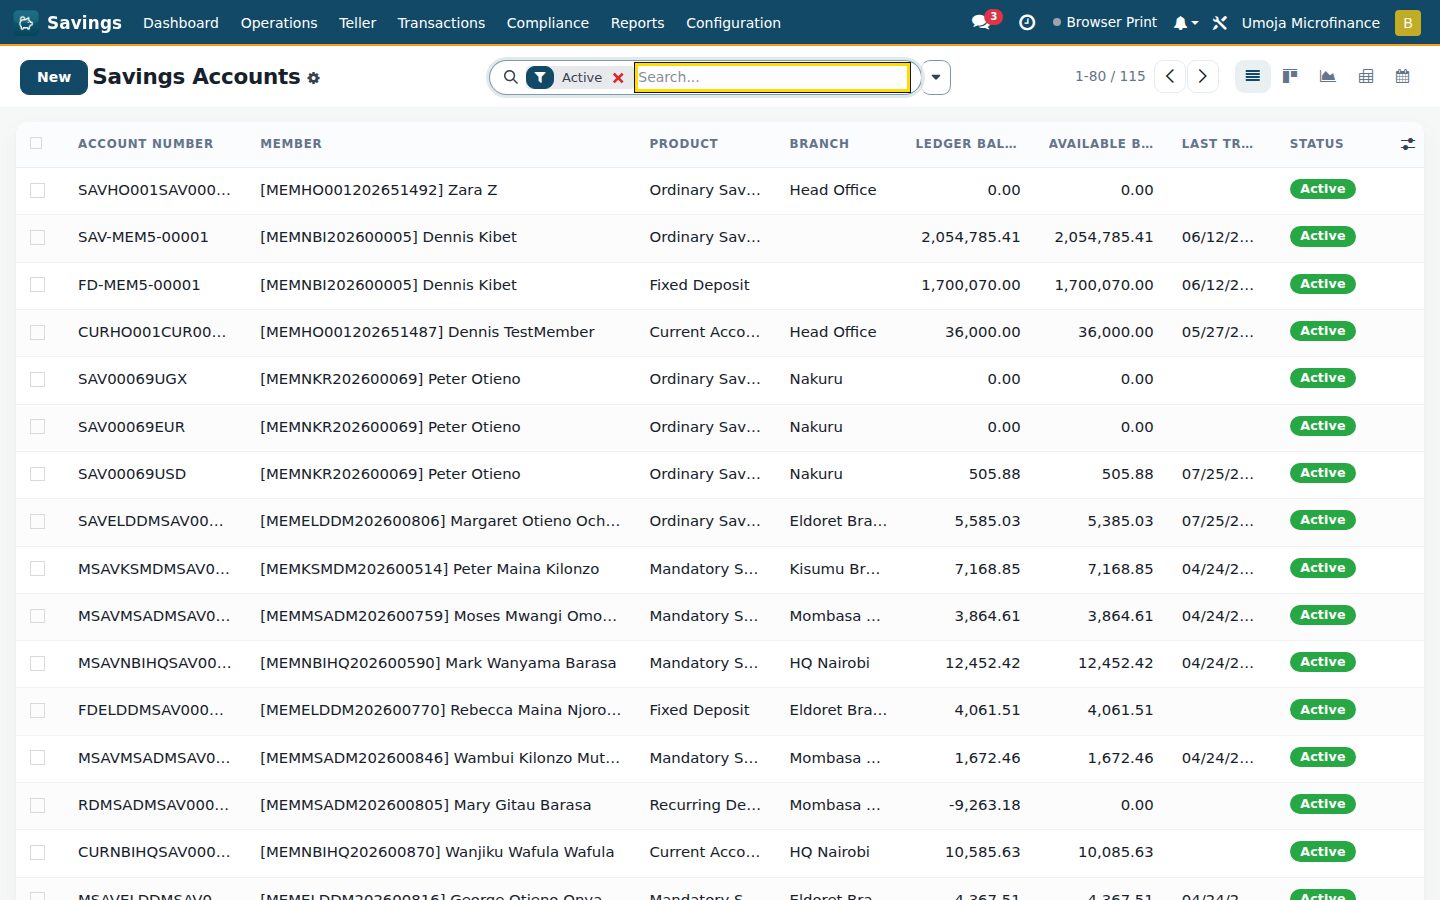The width and height of the screenshot is (1440, 900).
Task: Go to previous page of records
Action: (1169, 77)
